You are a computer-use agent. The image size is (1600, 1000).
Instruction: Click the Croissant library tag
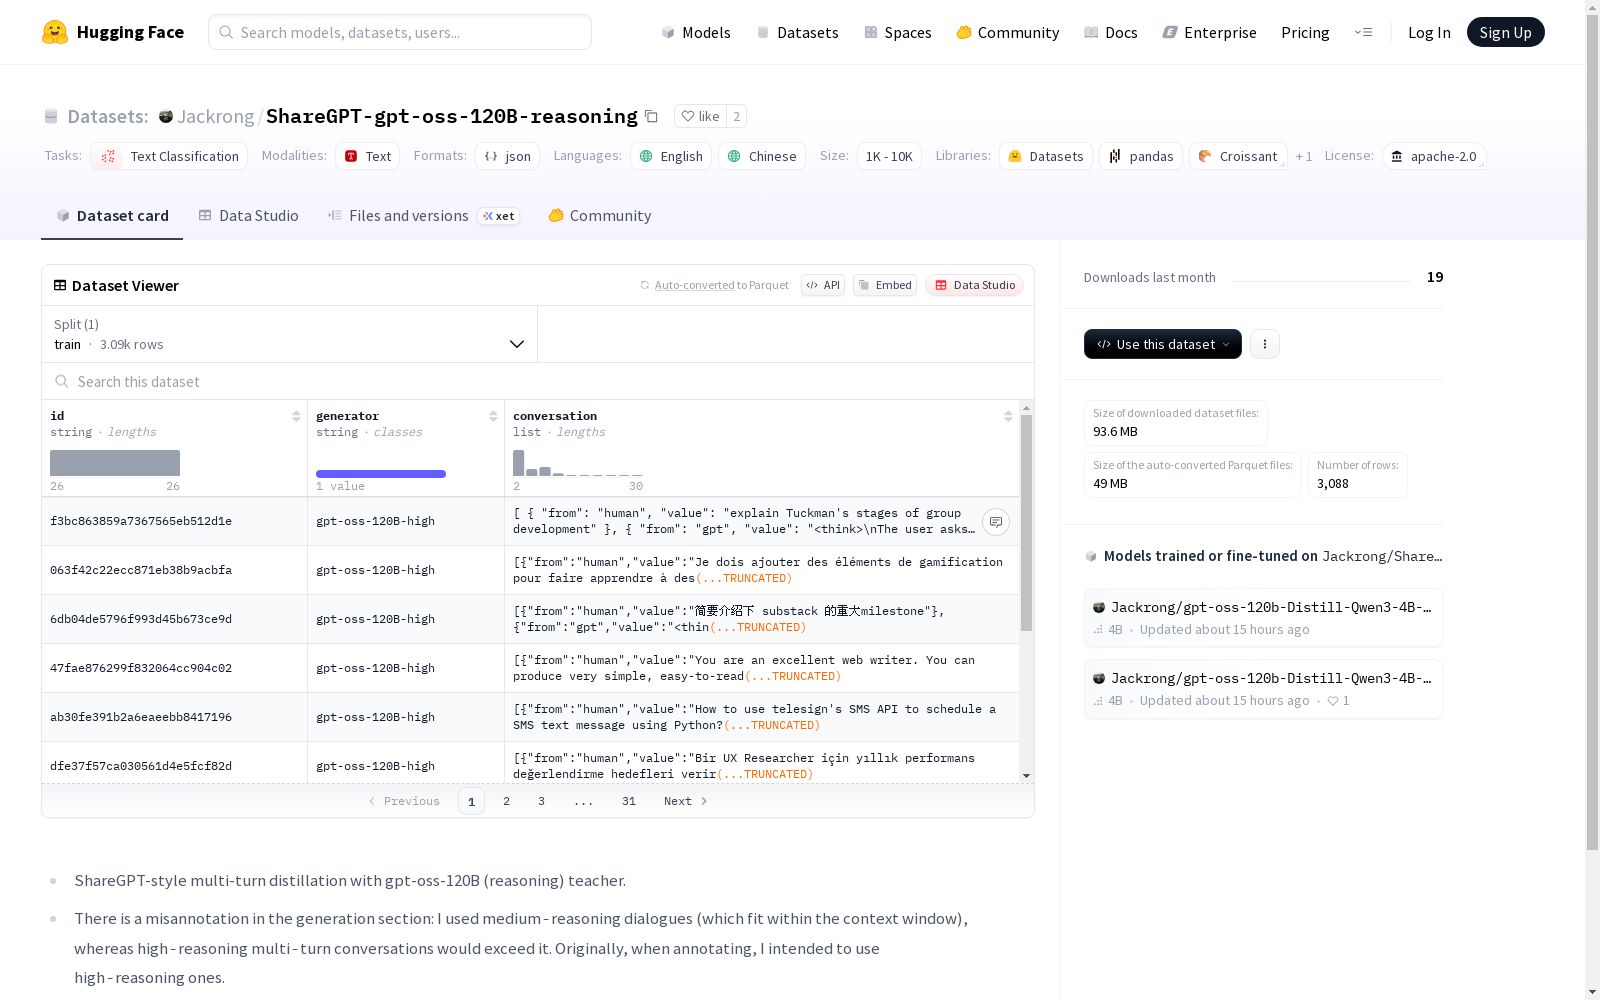tap(1238, 156)
